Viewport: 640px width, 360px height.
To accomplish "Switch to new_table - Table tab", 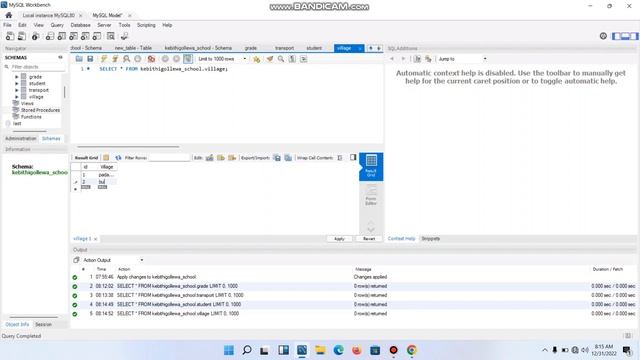I will point(133,48).
